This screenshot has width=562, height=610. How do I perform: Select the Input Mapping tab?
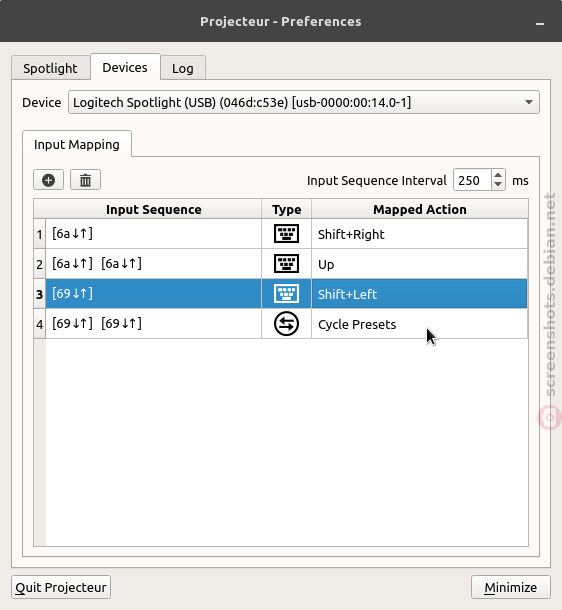point(77,144)
